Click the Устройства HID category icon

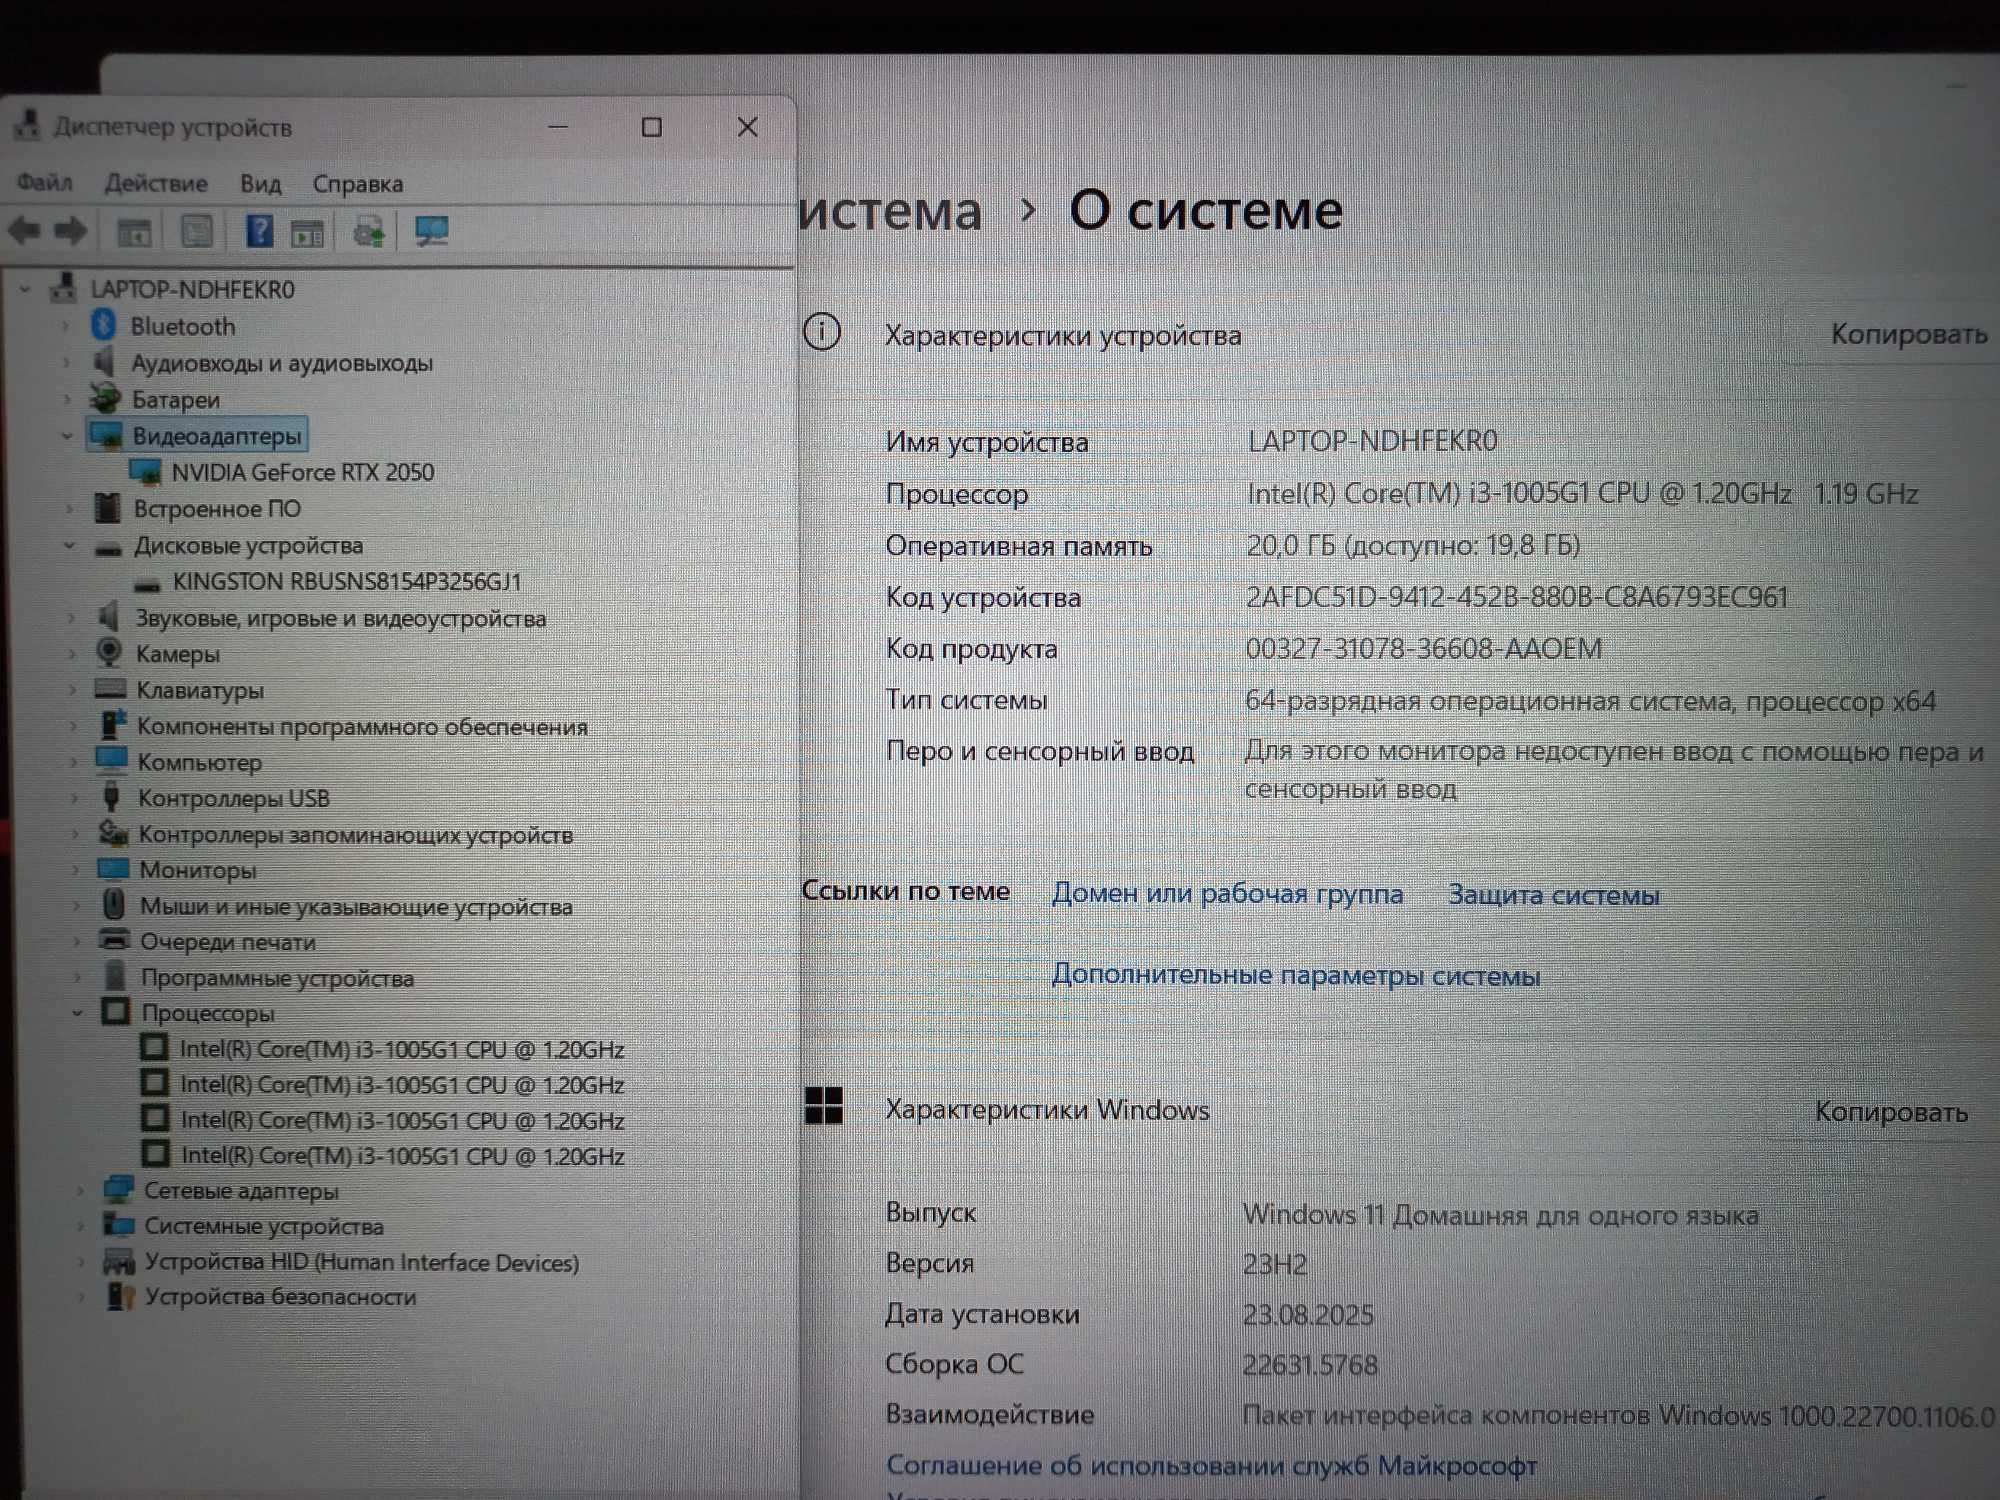click(x=119, y=1261)
